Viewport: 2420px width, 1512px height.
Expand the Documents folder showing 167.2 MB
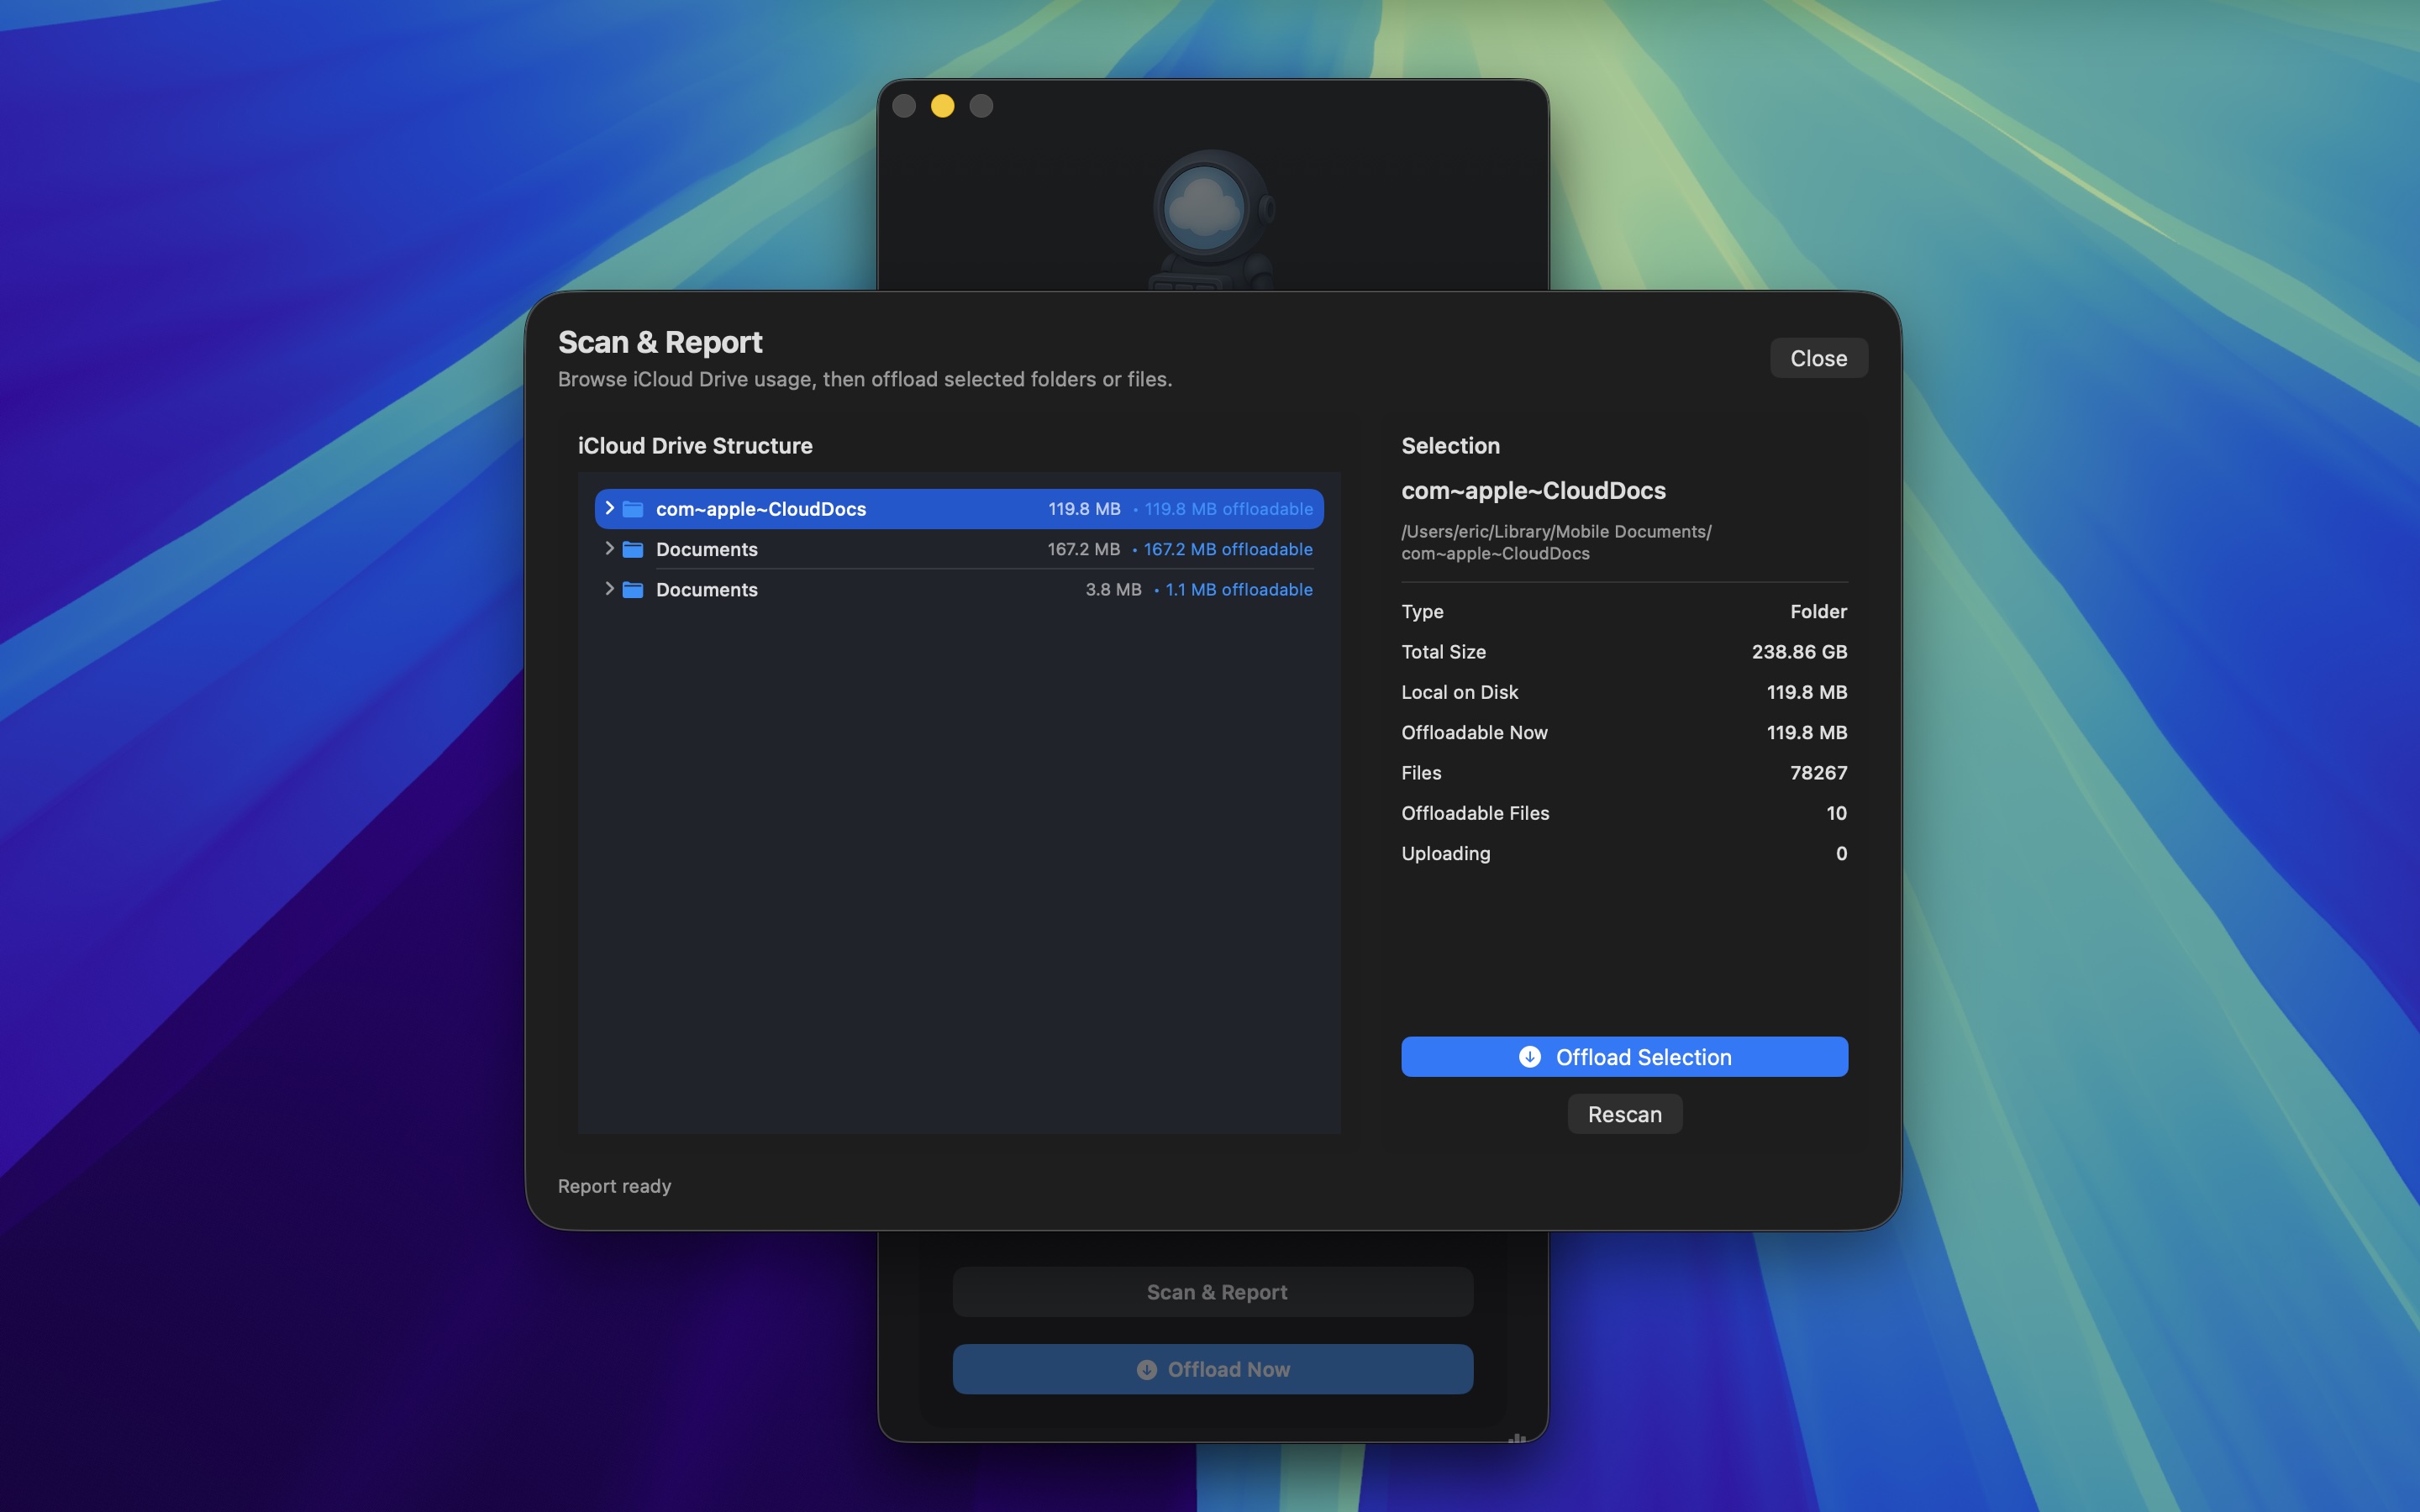[x=610, y=549]
